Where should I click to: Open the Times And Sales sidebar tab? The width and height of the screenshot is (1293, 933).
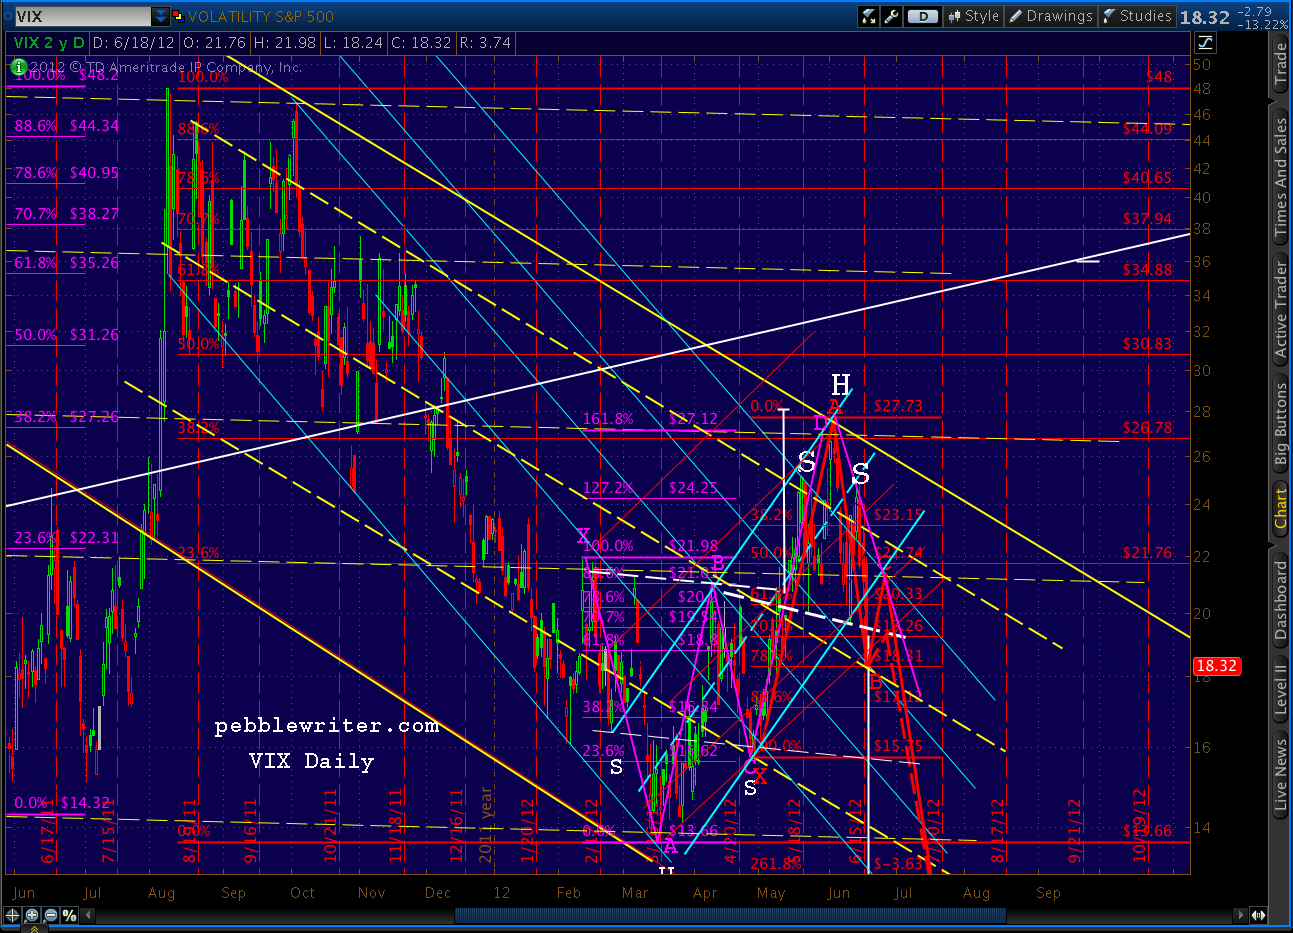(1280, 176)
